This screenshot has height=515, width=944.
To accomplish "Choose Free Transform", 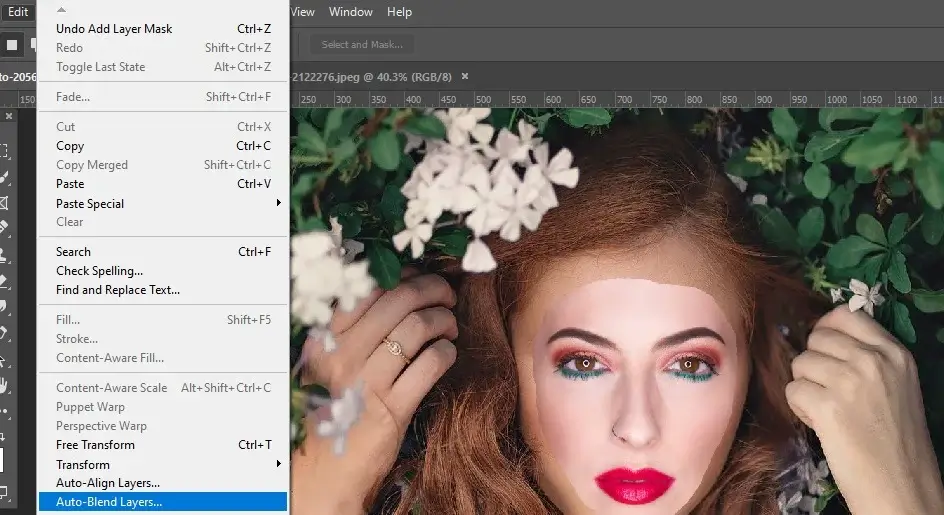I will (163, 445).
